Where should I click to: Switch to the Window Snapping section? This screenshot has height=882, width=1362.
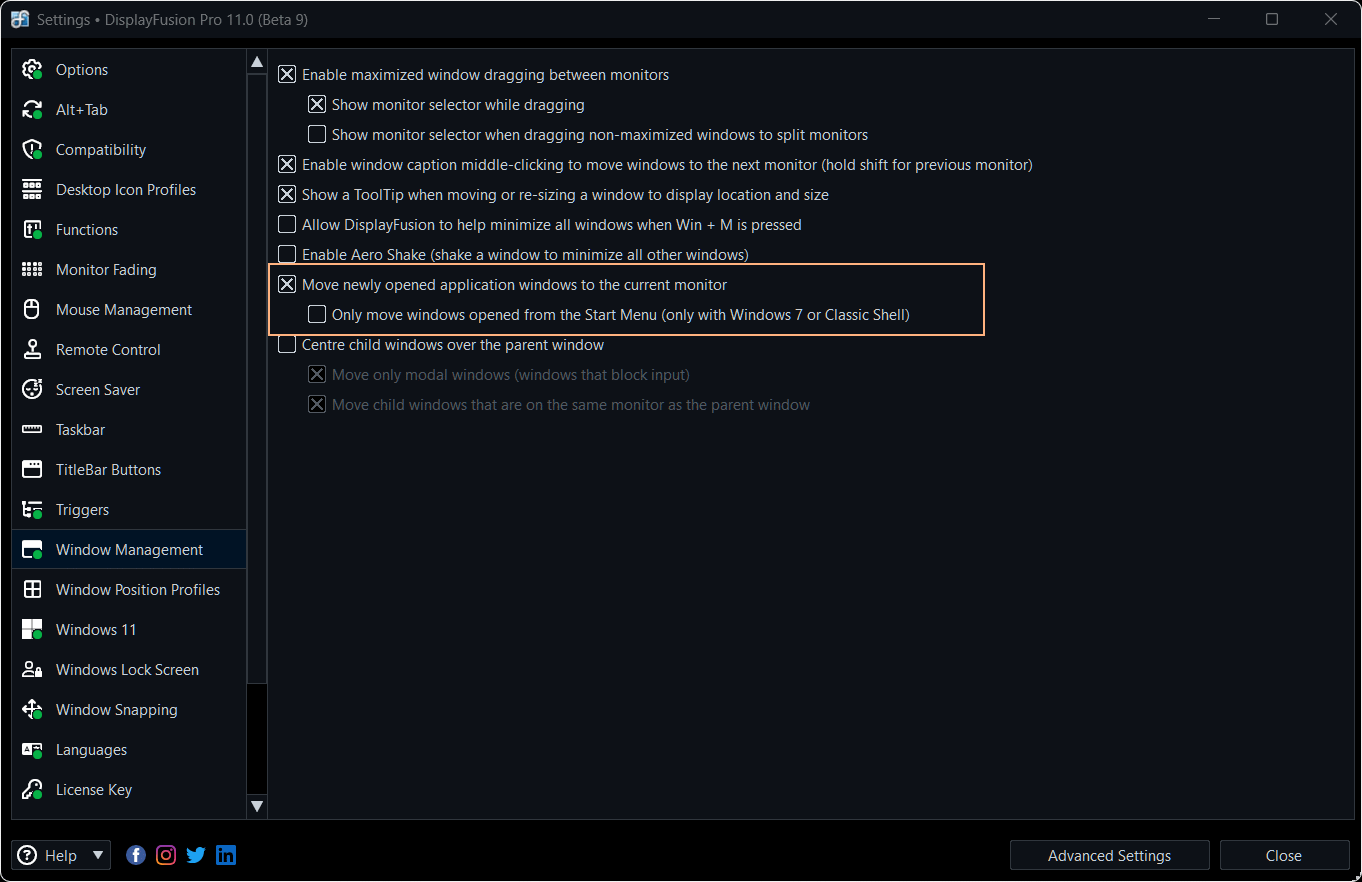tap(116, 710)
